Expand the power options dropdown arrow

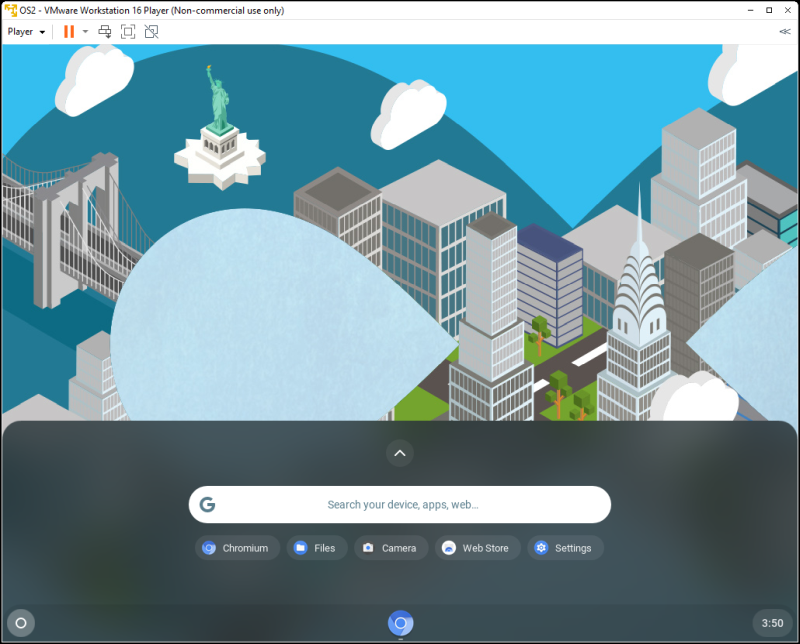85,32
